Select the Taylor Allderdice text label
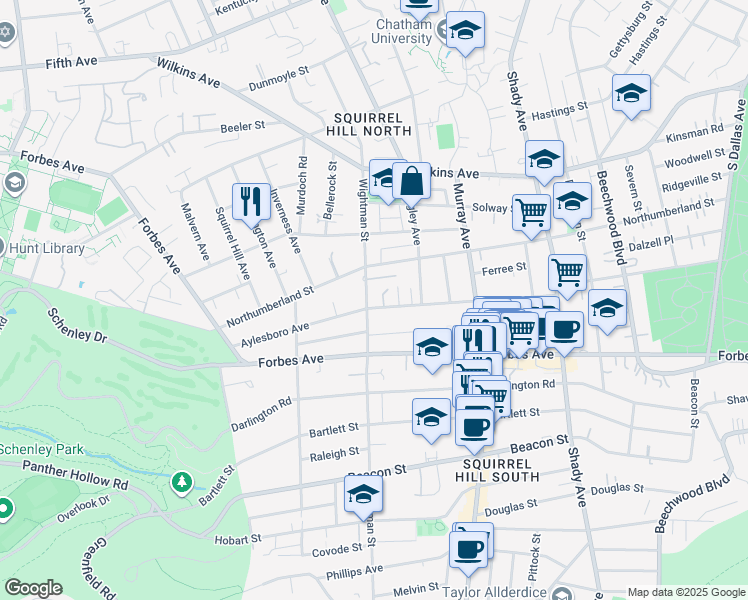 click(494, 593)
